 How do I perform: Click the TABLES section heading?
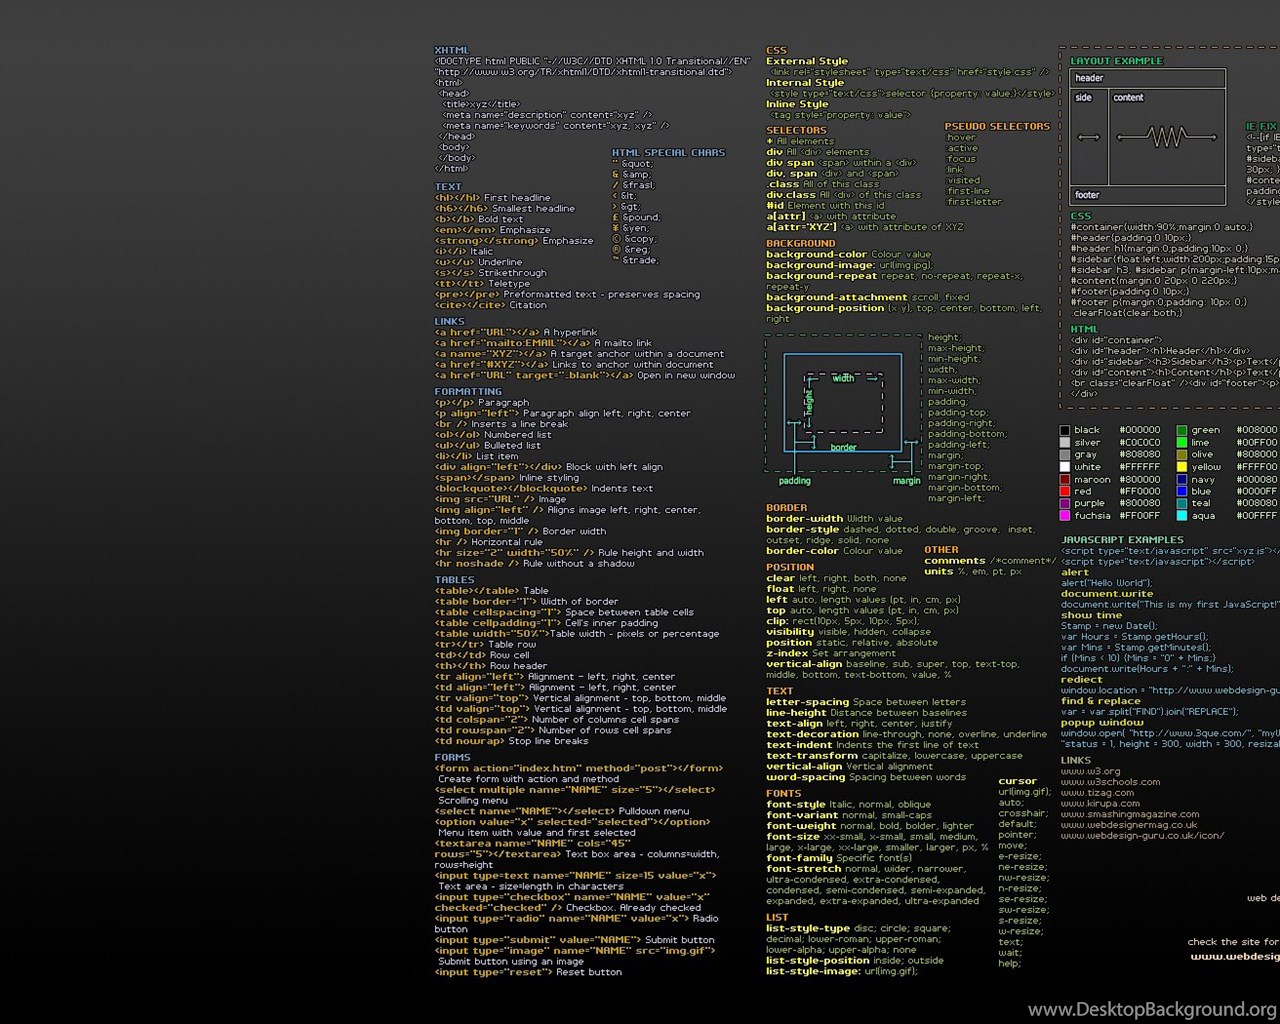click(455, 580)
